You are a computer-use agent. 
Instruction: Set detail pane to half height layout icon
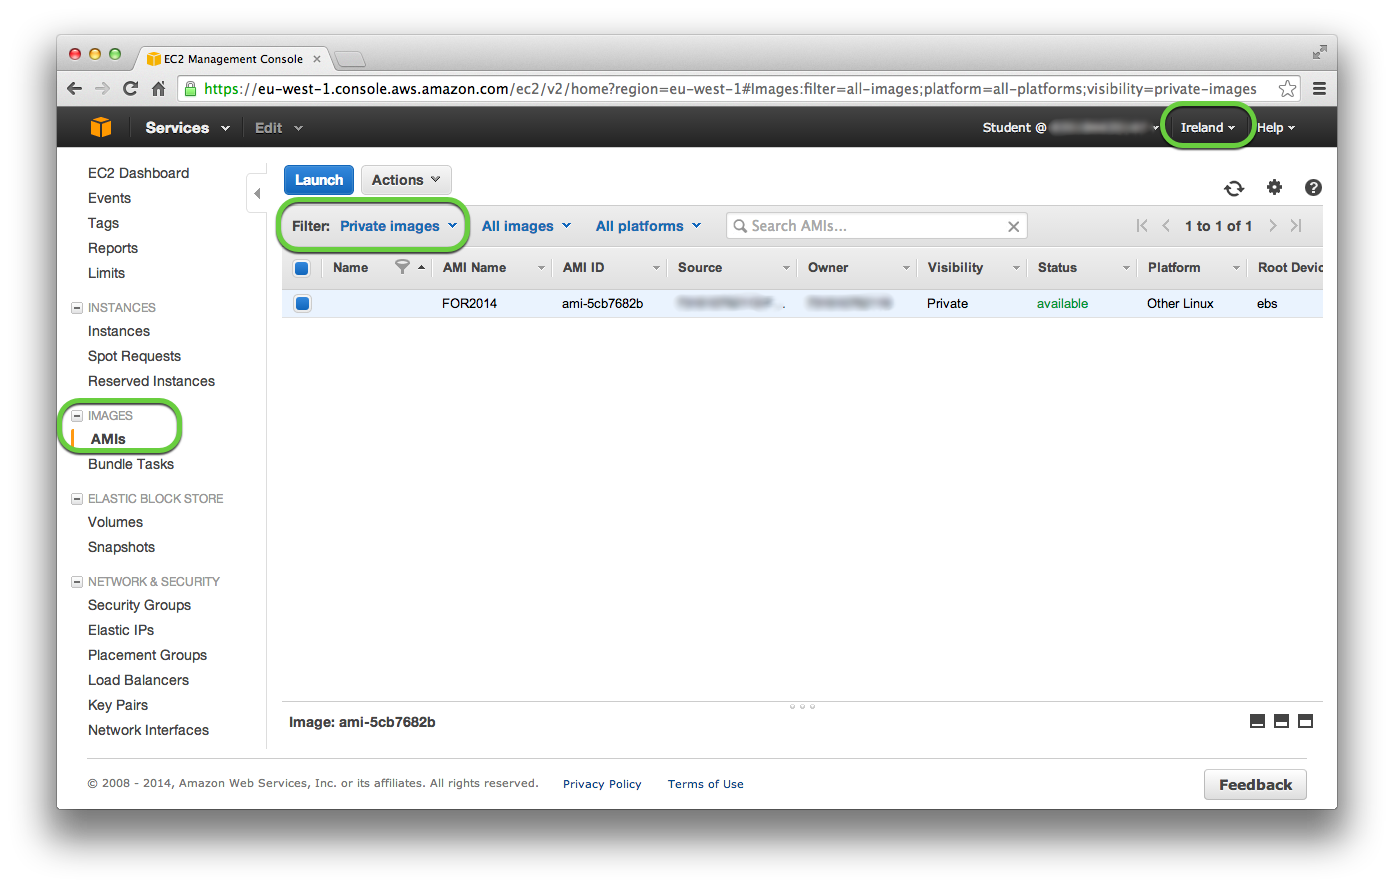point(1281,721)
